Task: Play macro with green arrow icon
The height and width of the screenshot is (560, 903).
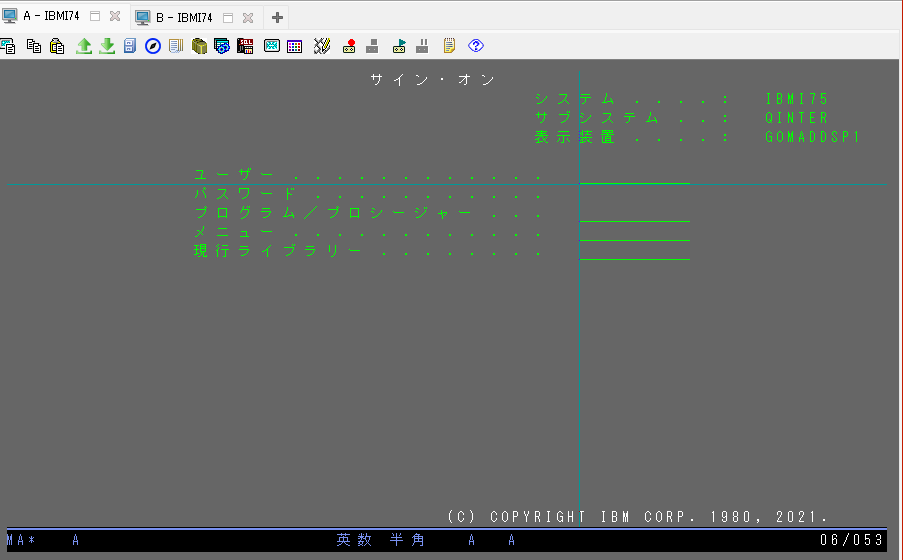Action: [399, 46]
